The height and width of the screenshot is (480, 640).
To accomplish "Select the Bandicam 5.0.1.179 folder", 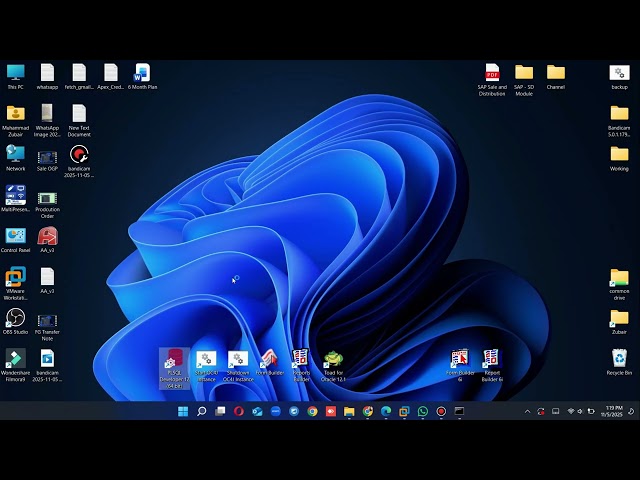I will click(x=619, y=121).
